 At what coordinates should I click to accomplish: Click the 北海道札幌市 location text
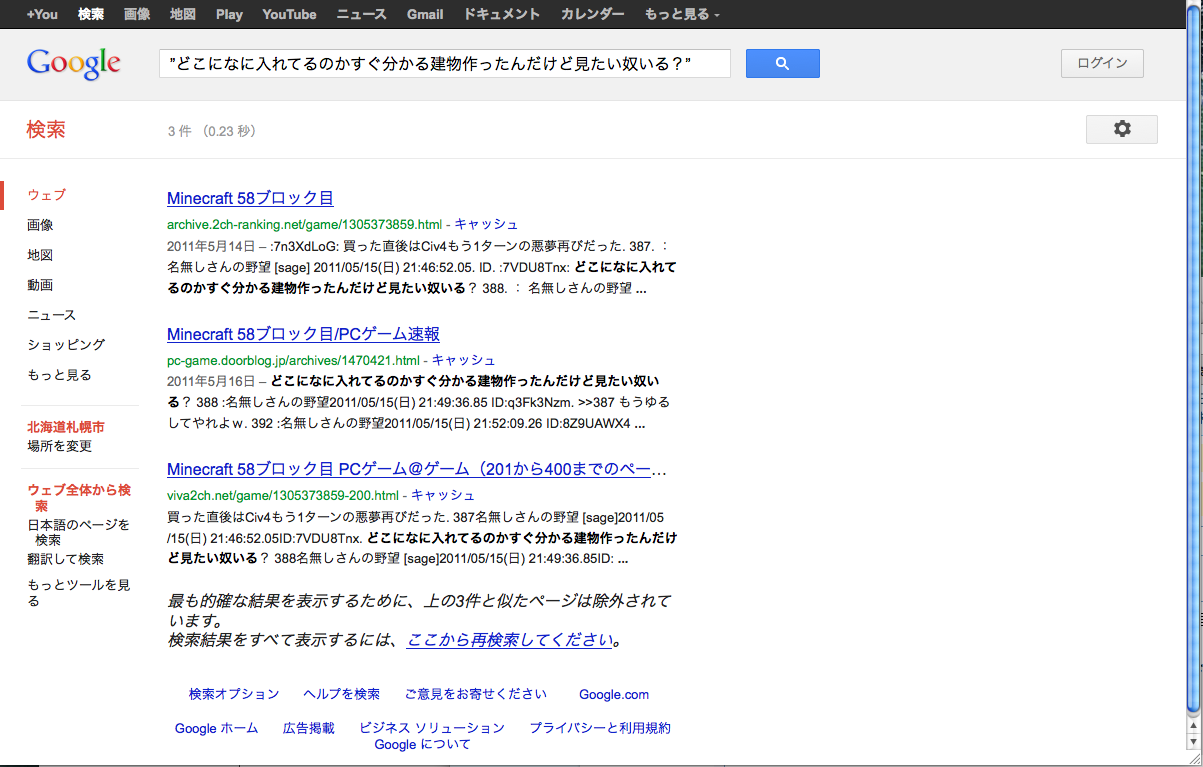[x=66, y=426]
